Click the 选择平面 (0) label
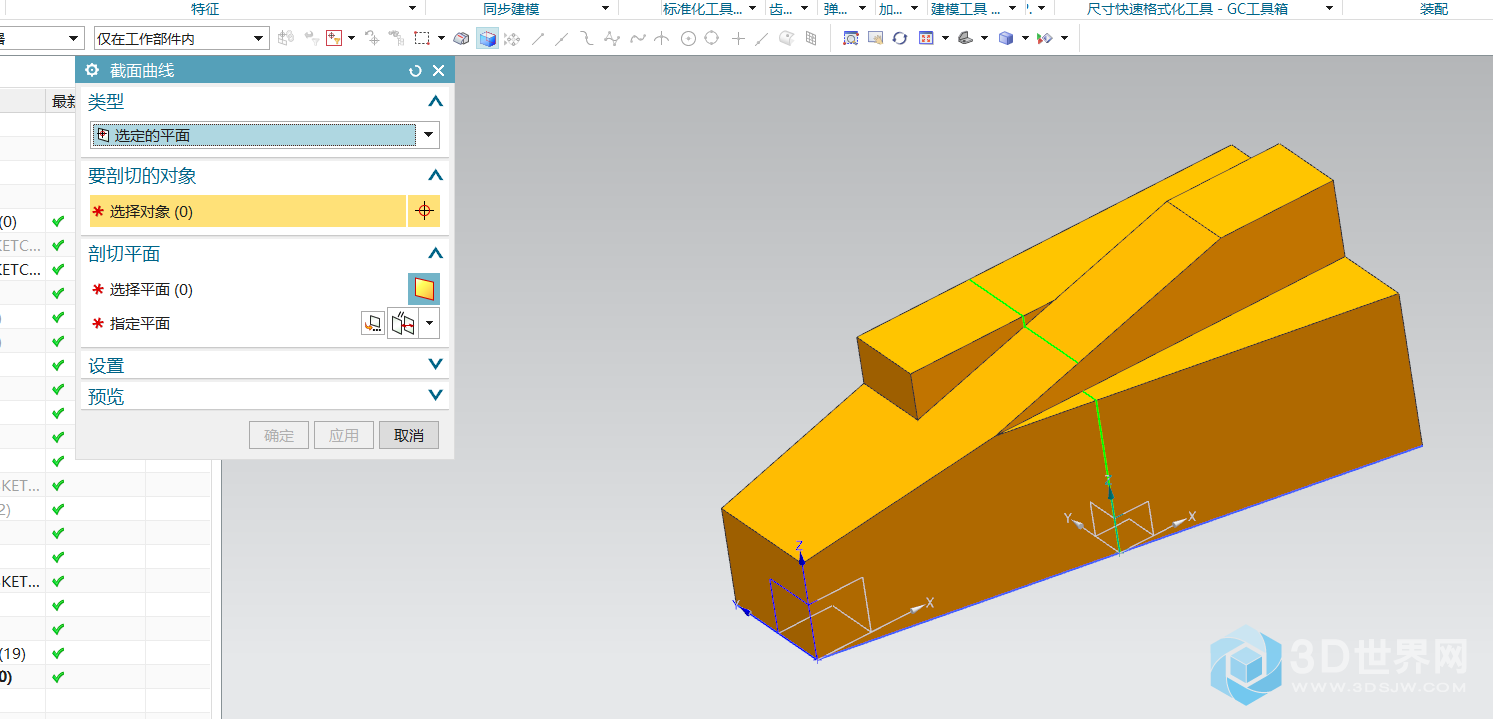The image size is (1493, 719). point(151,289)
